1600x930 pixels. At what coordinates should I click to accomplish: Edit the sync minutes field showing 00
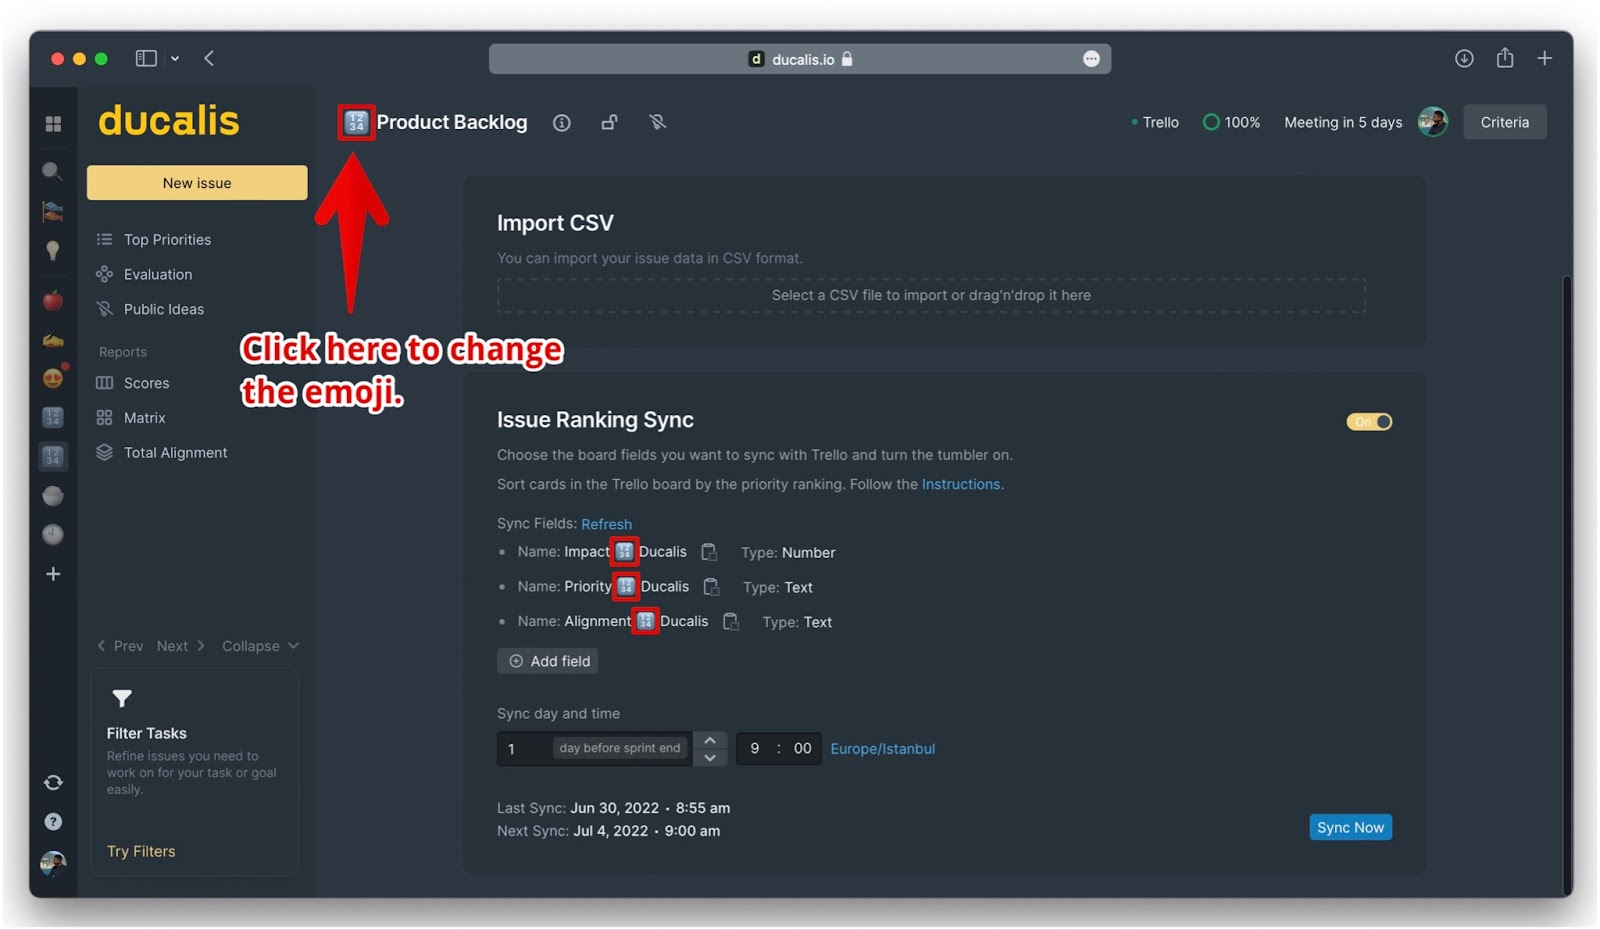tap(802, 748)
